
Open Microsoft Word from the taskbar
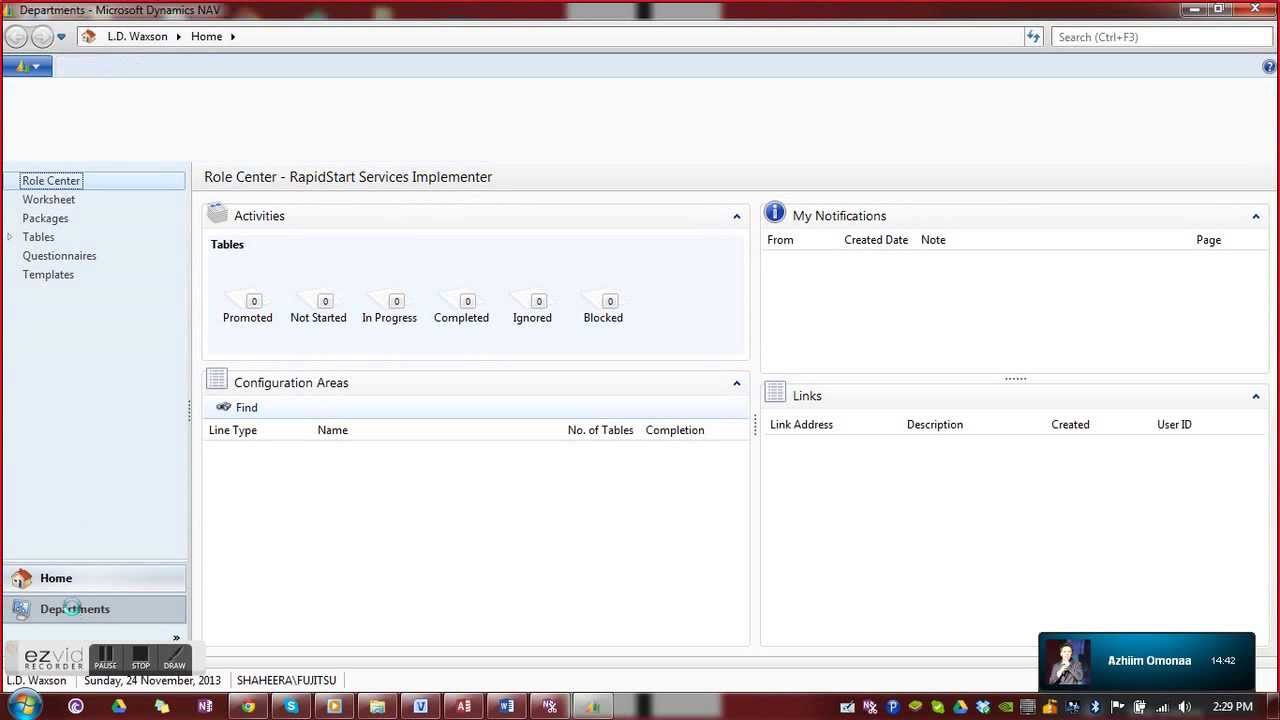point(506,706)
